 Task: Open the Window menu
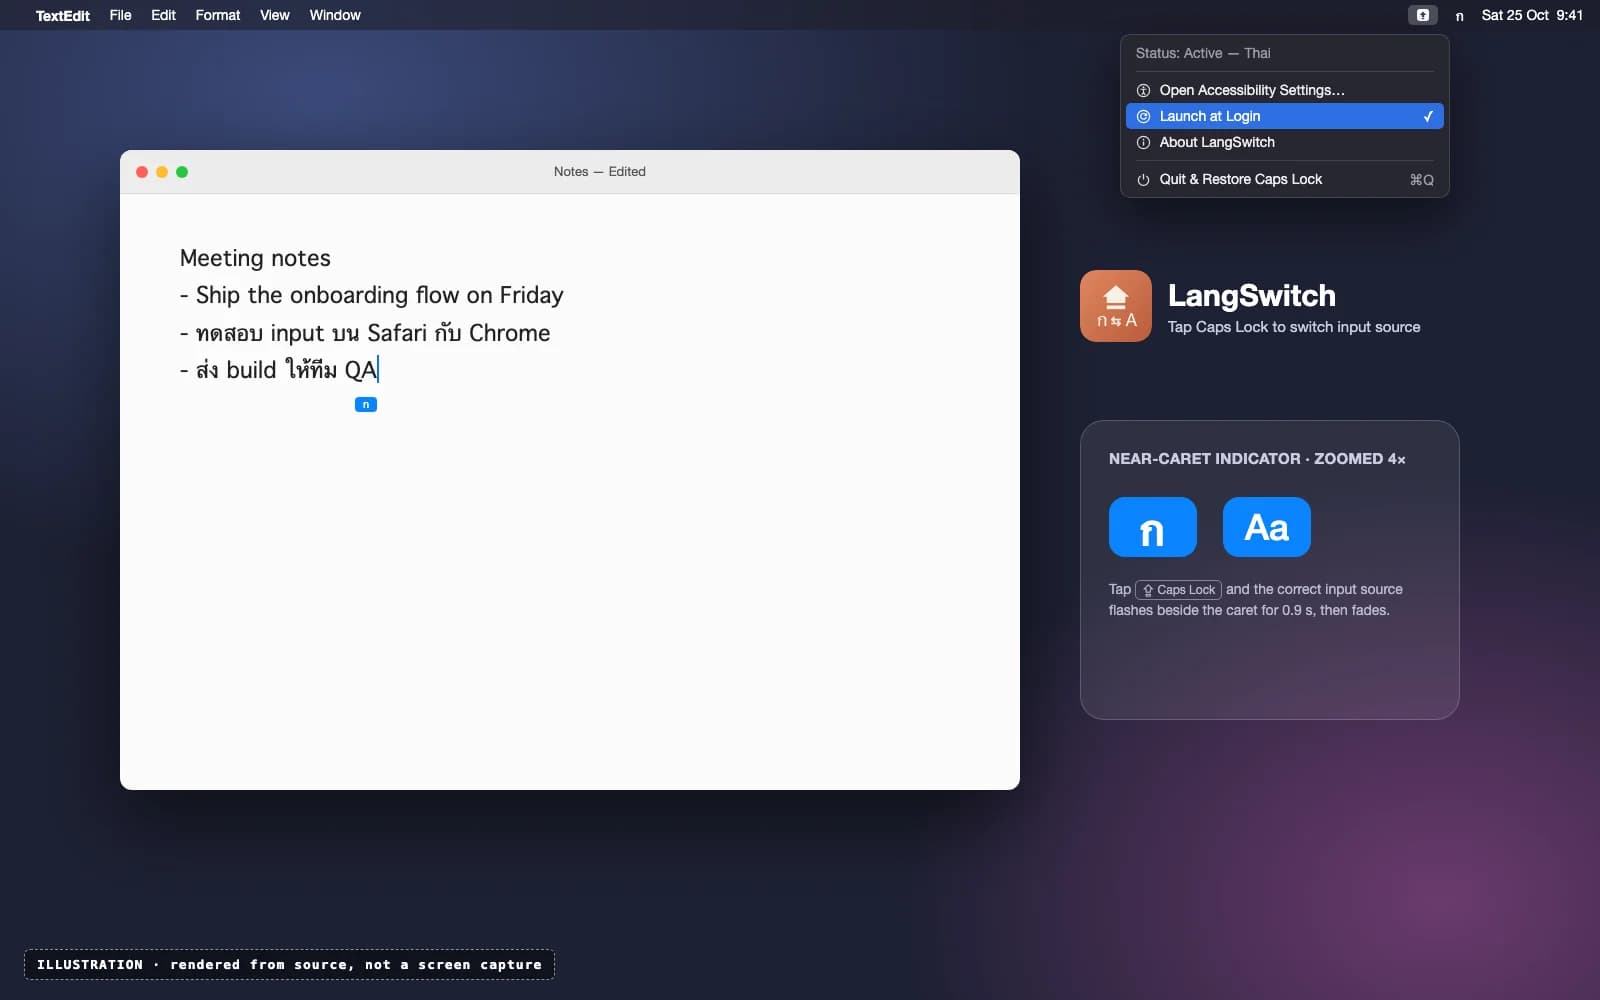(x=335, y=15)
